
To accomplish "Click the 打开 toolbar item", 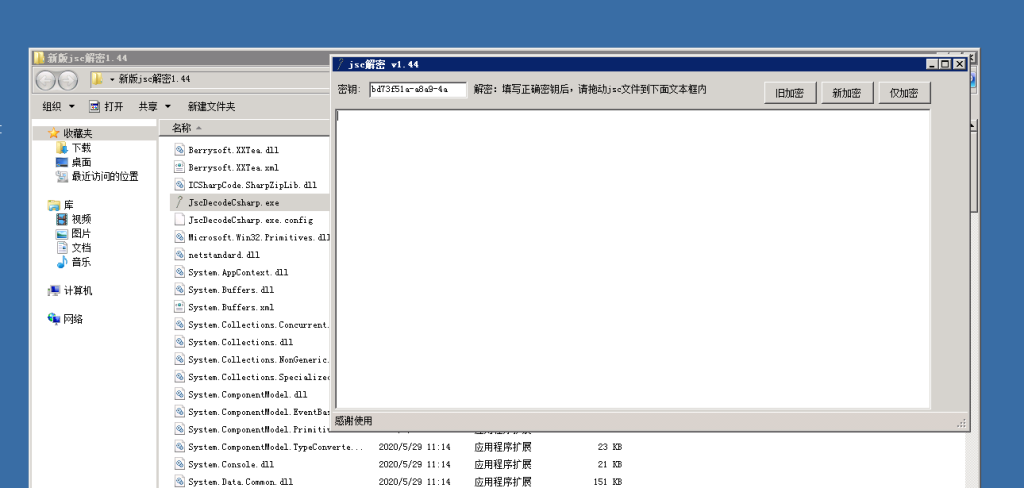I will (107, 106).
